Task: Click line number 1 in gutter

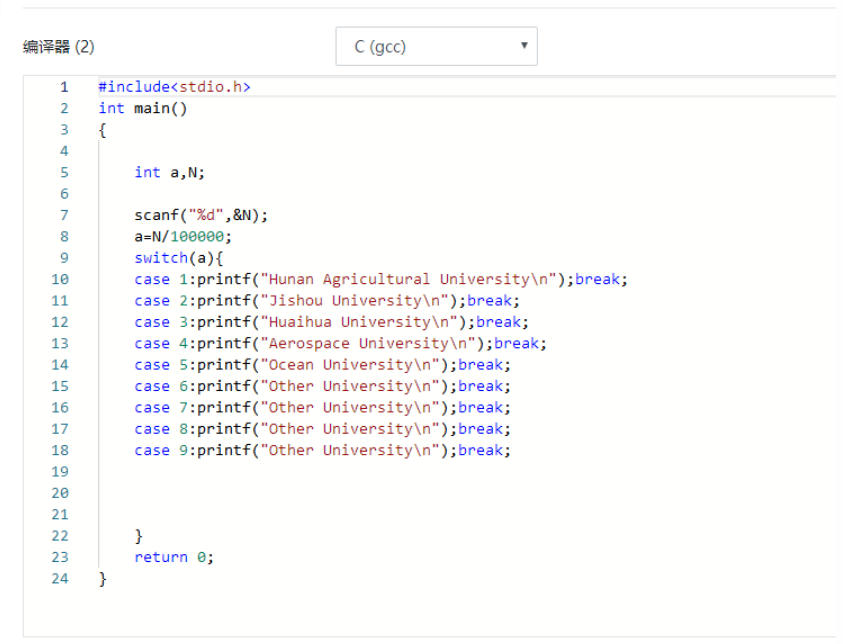Action: tap(64, 87)
